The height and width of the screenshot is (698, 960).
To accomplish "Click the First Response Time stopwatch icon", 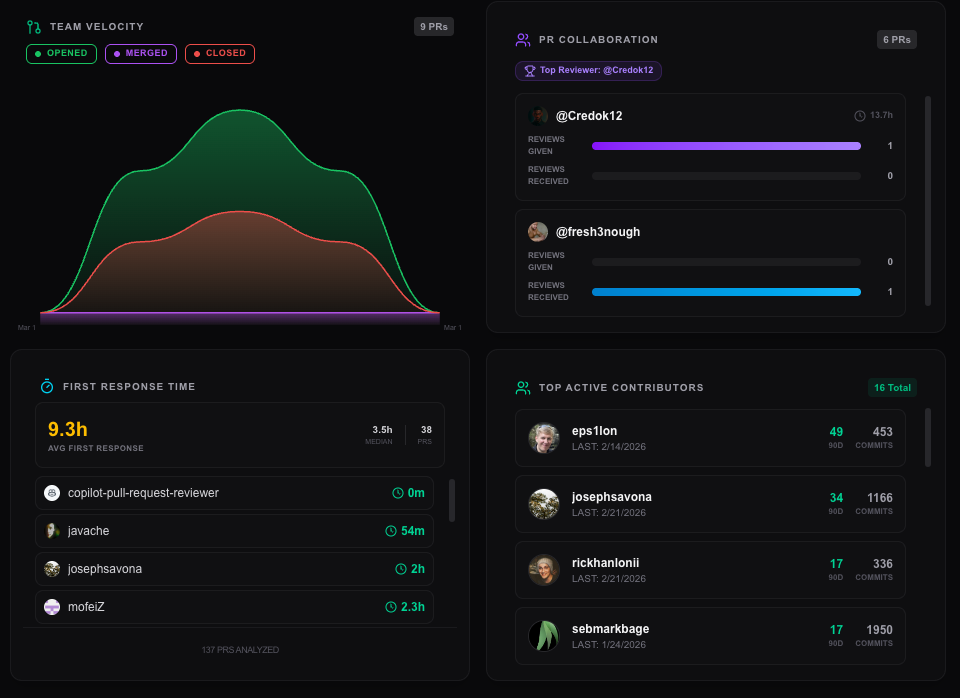I will coord(47,386).
